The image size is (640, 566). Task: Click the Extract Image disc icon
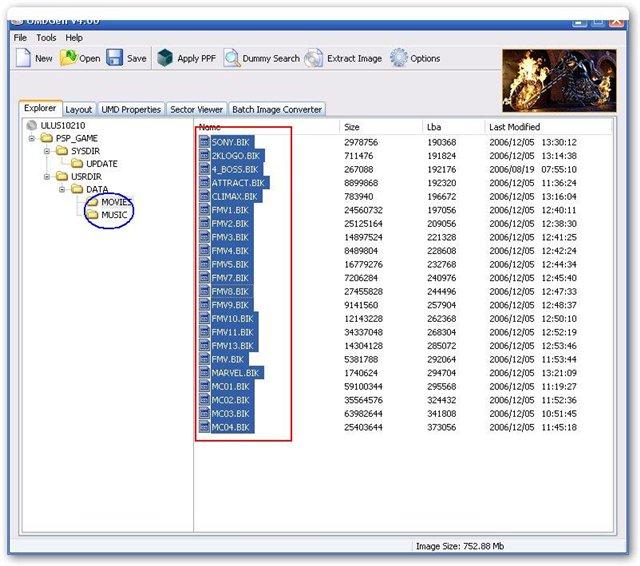point(314,58)
